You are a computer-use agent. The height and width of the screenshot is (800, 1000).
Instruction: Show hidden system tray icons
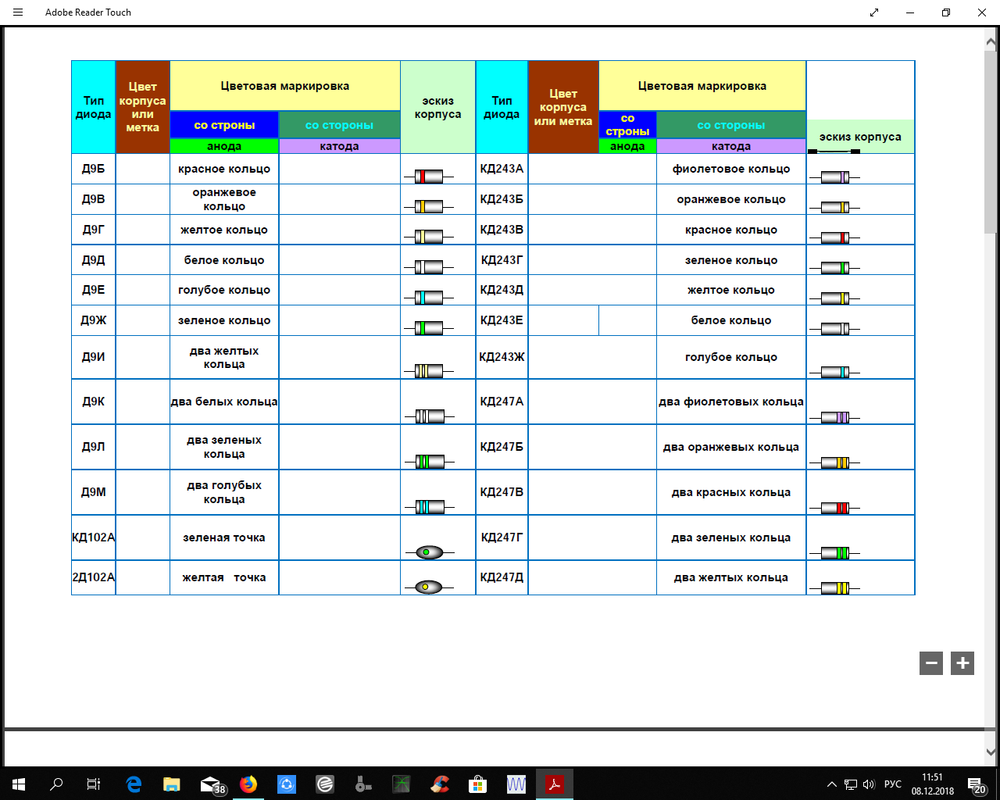click(832, 785)
